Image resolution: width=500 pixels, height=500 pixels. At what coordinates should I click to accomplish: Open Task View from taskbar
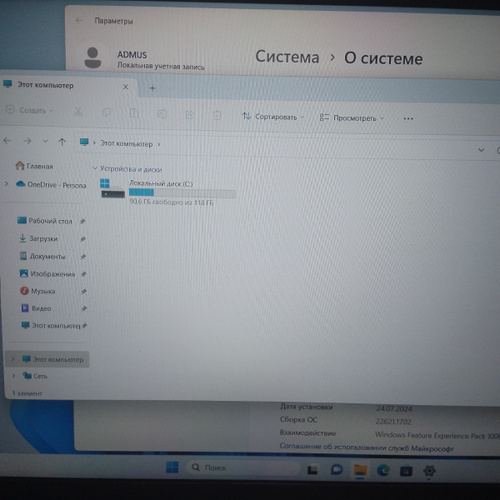point(312,470)
